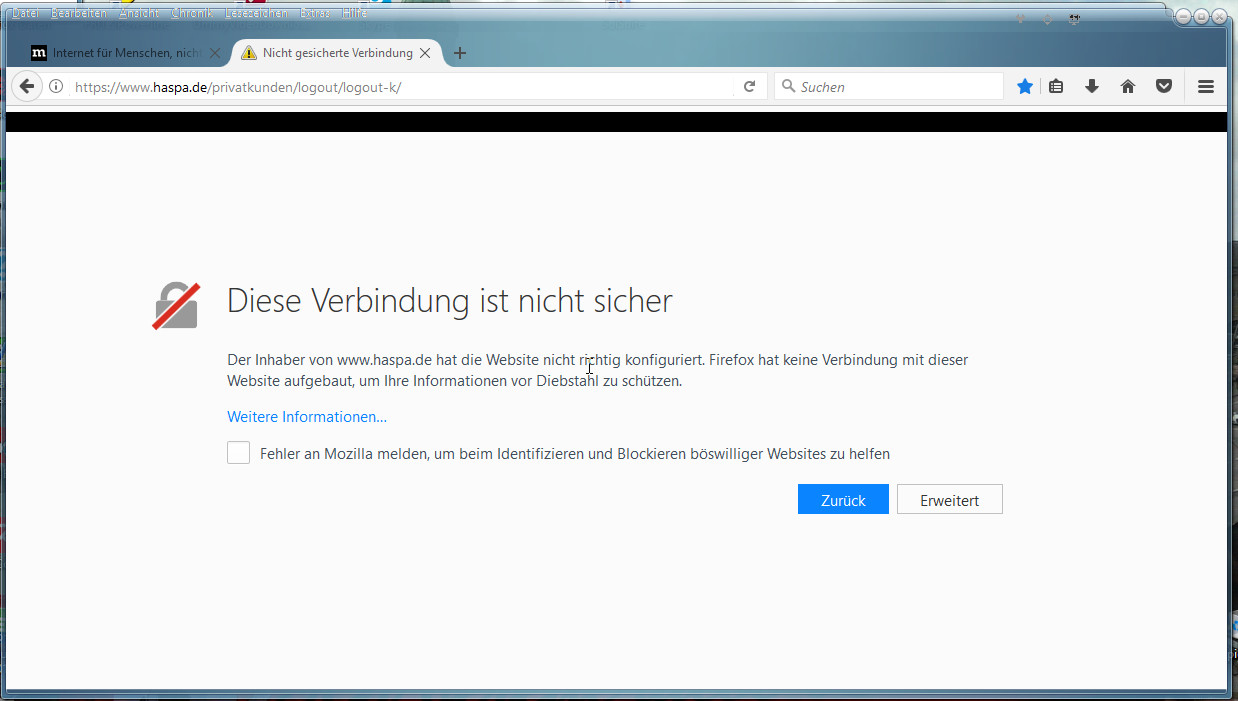Screen dimensions: 1238x701
Task: Reload the current page
Action: click(749, 87)
